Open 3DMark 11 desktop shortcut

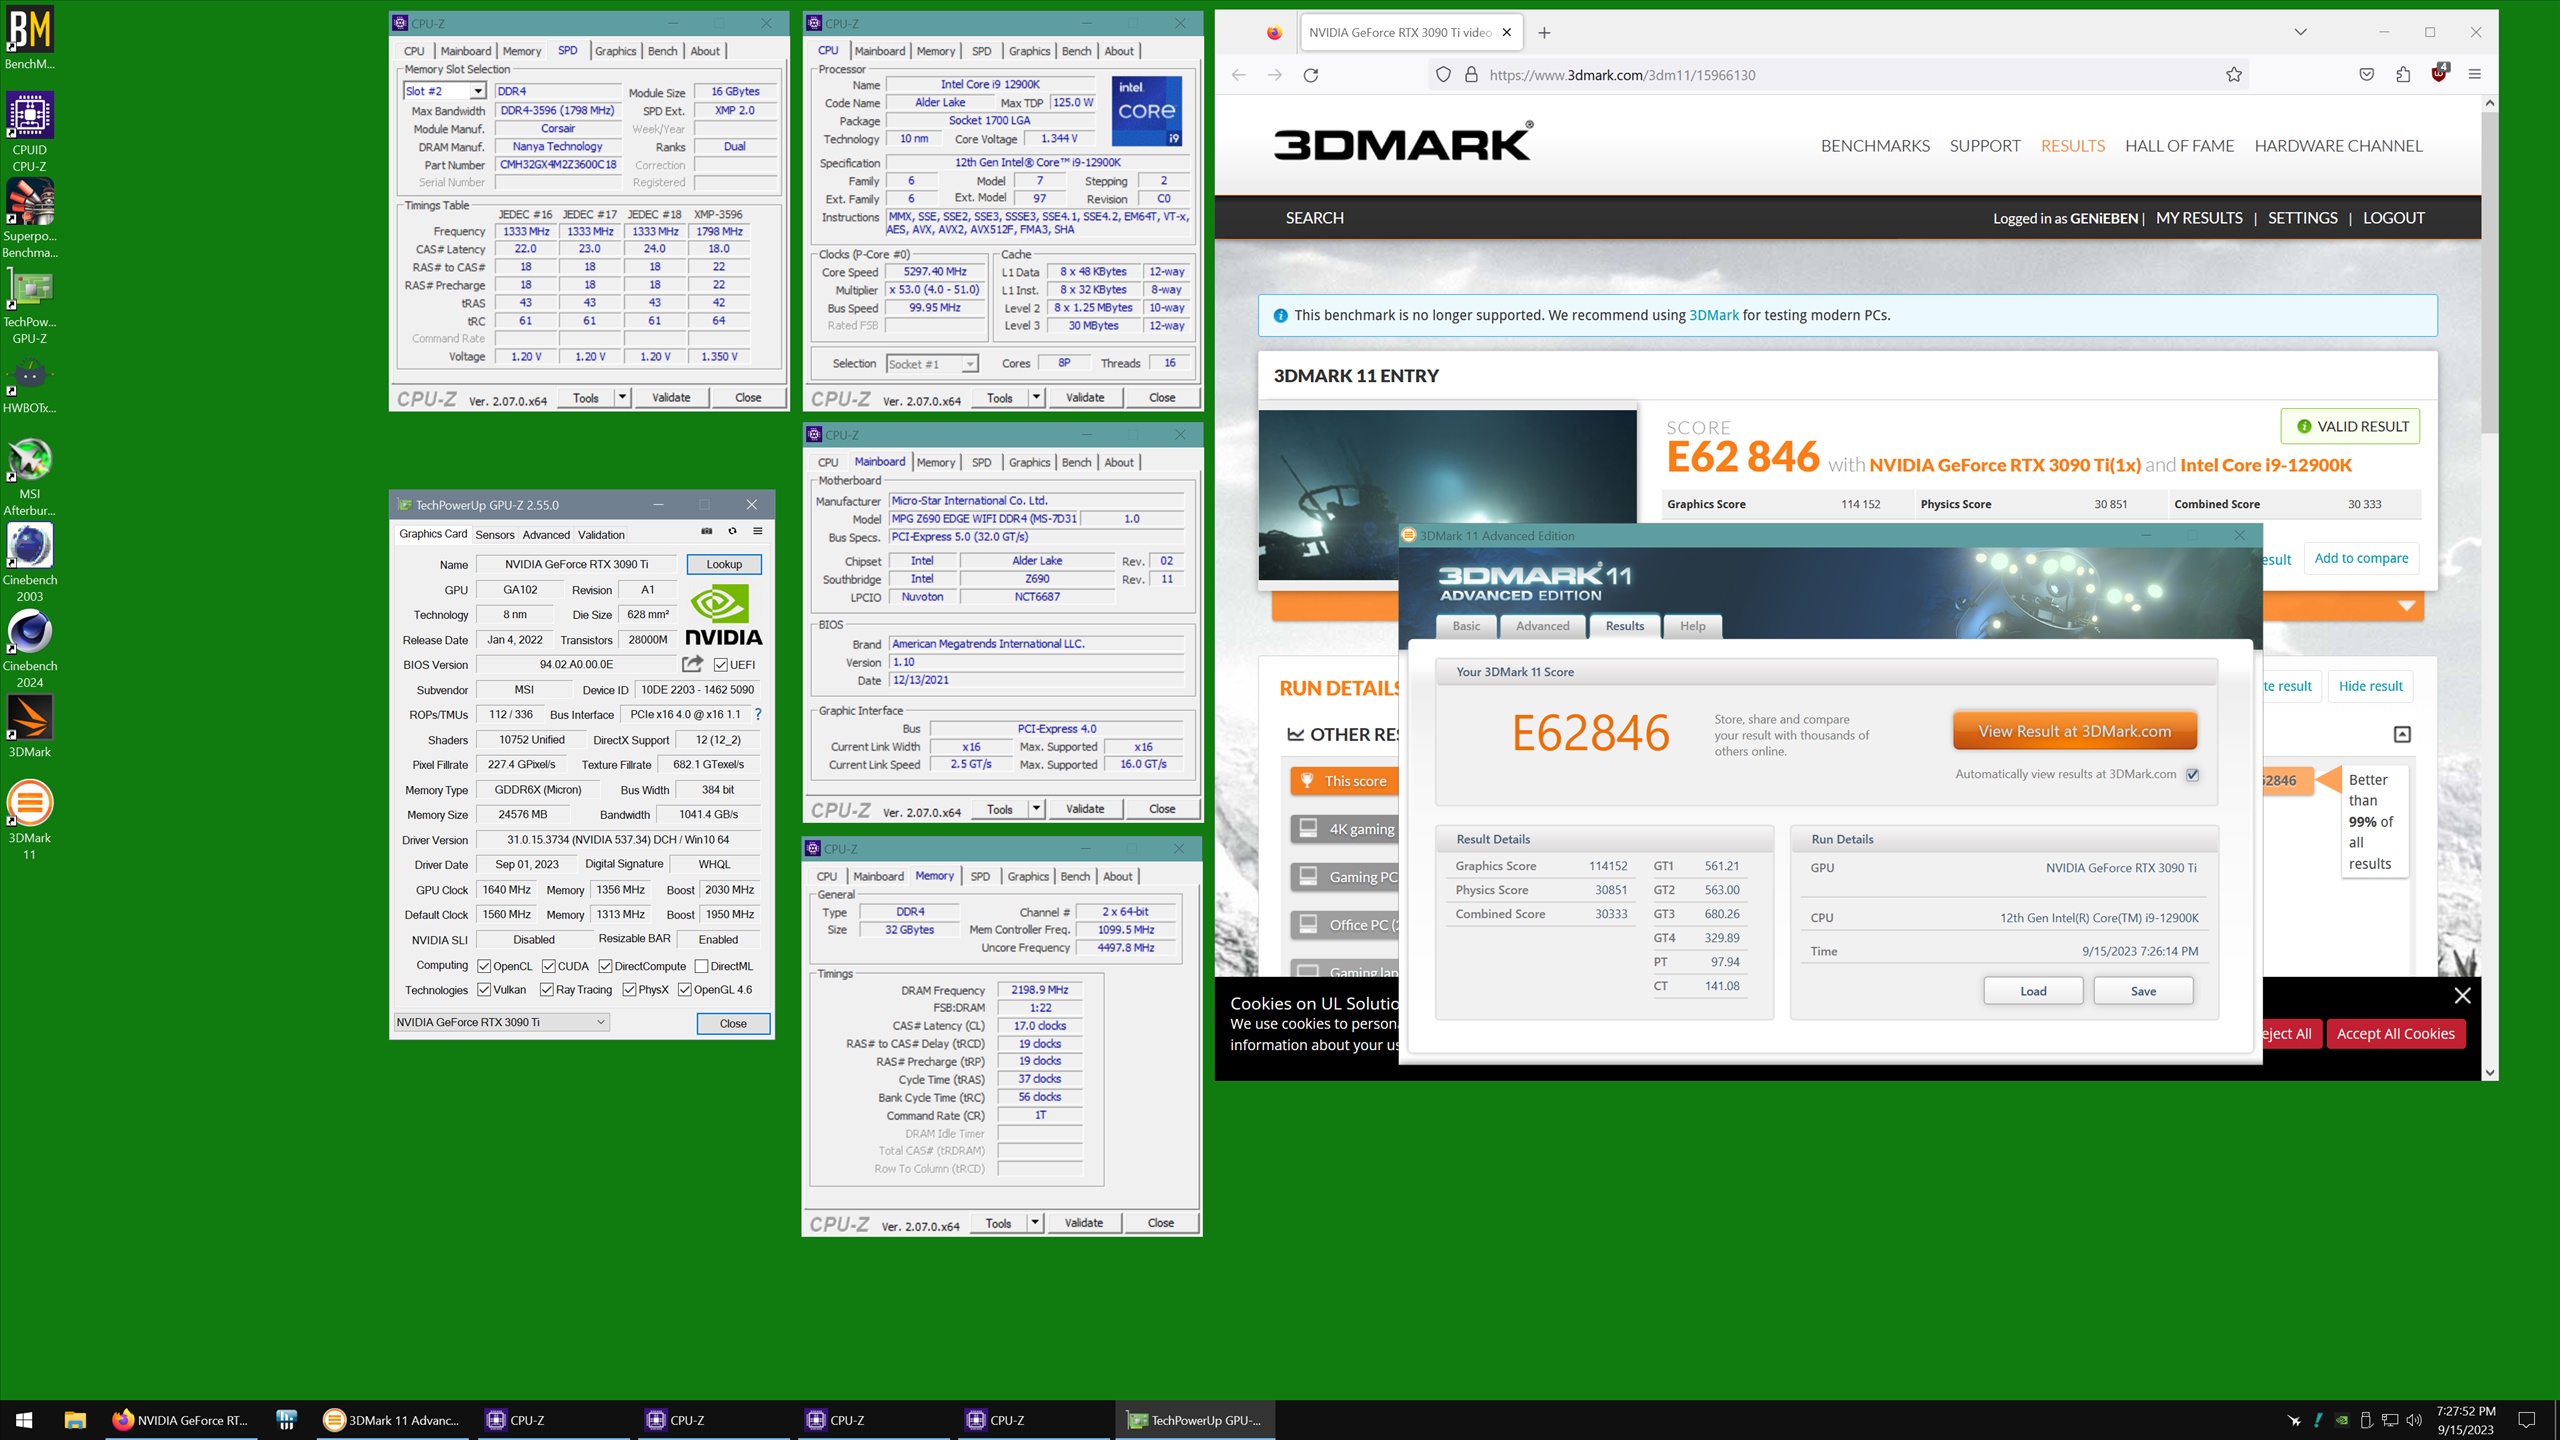tap(30, 820)
